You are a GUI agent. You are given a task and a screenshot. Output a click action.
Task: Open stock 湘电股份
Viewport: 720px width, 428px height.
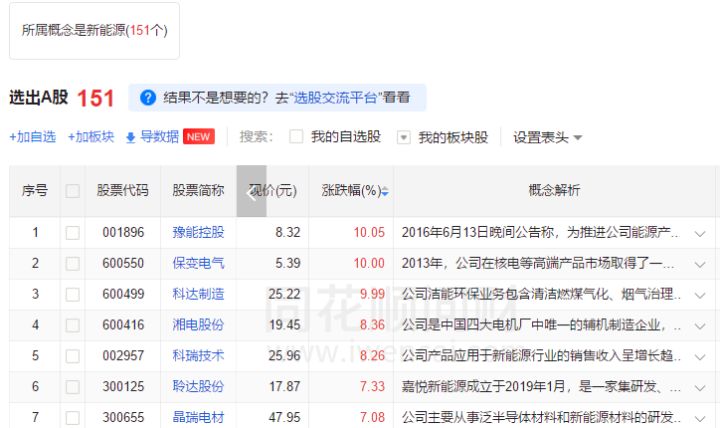click(198, 325)
